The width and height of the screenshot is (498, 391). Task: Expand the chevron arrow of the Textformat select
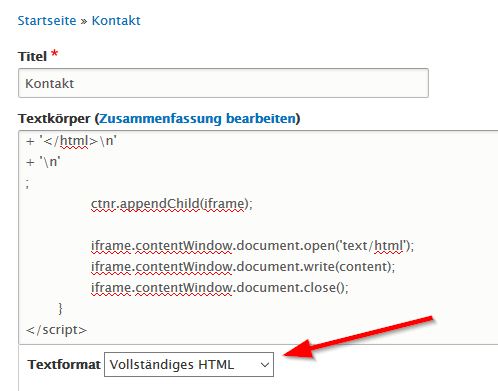coord(265,365)
